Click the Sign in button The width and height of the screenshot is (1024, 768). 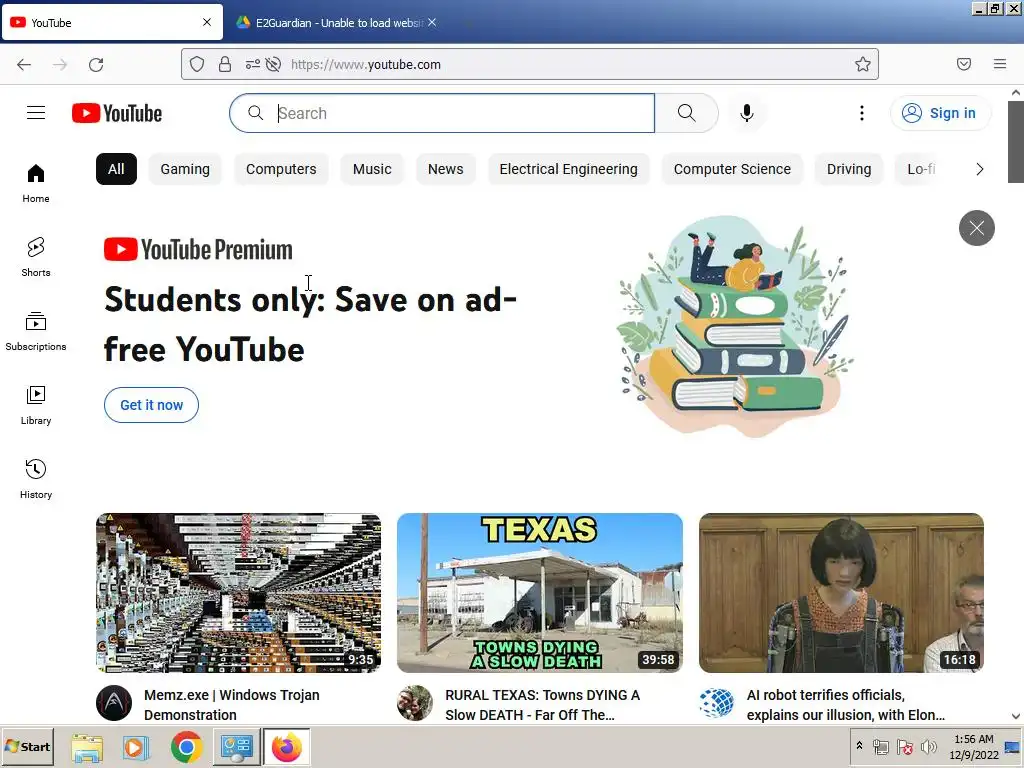940,113
